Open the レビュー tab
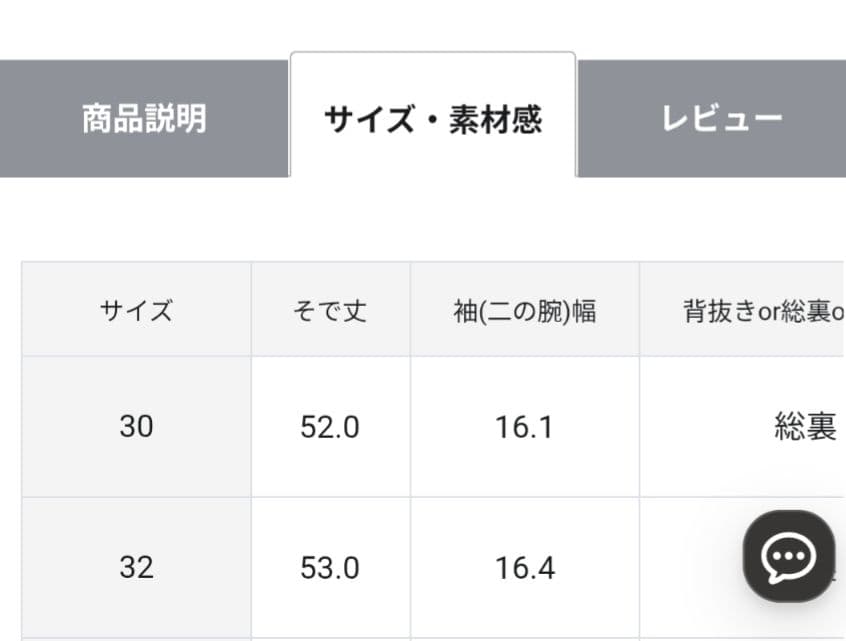 [x=722, y=116]
